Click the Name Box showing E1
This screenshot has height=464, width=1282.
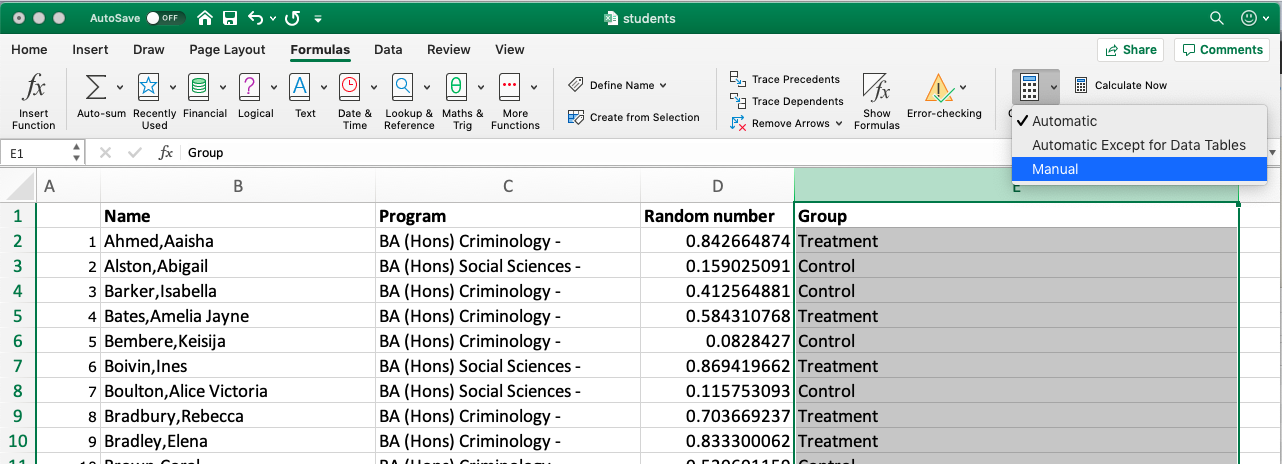pos(36,153)
